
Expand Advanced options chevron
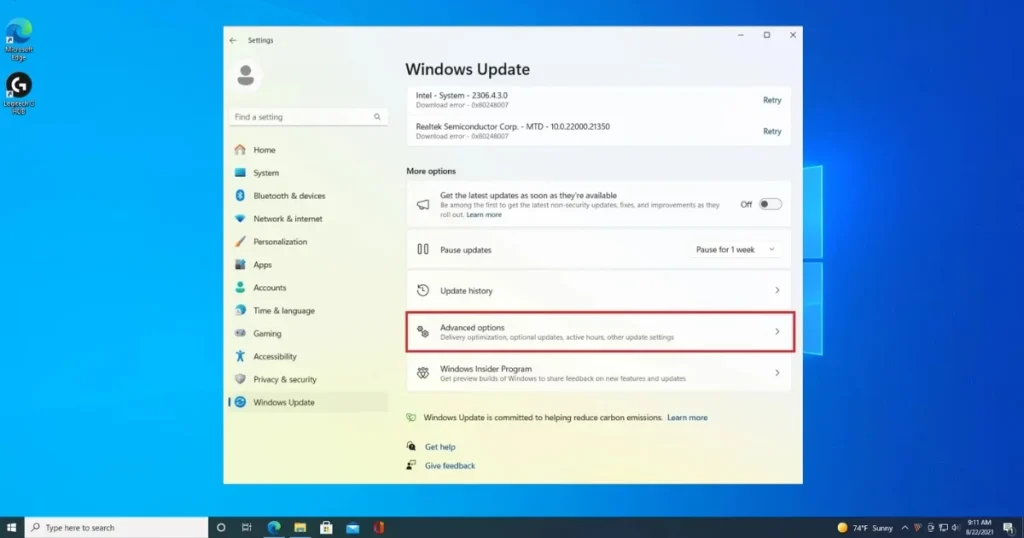click(777, 332)
